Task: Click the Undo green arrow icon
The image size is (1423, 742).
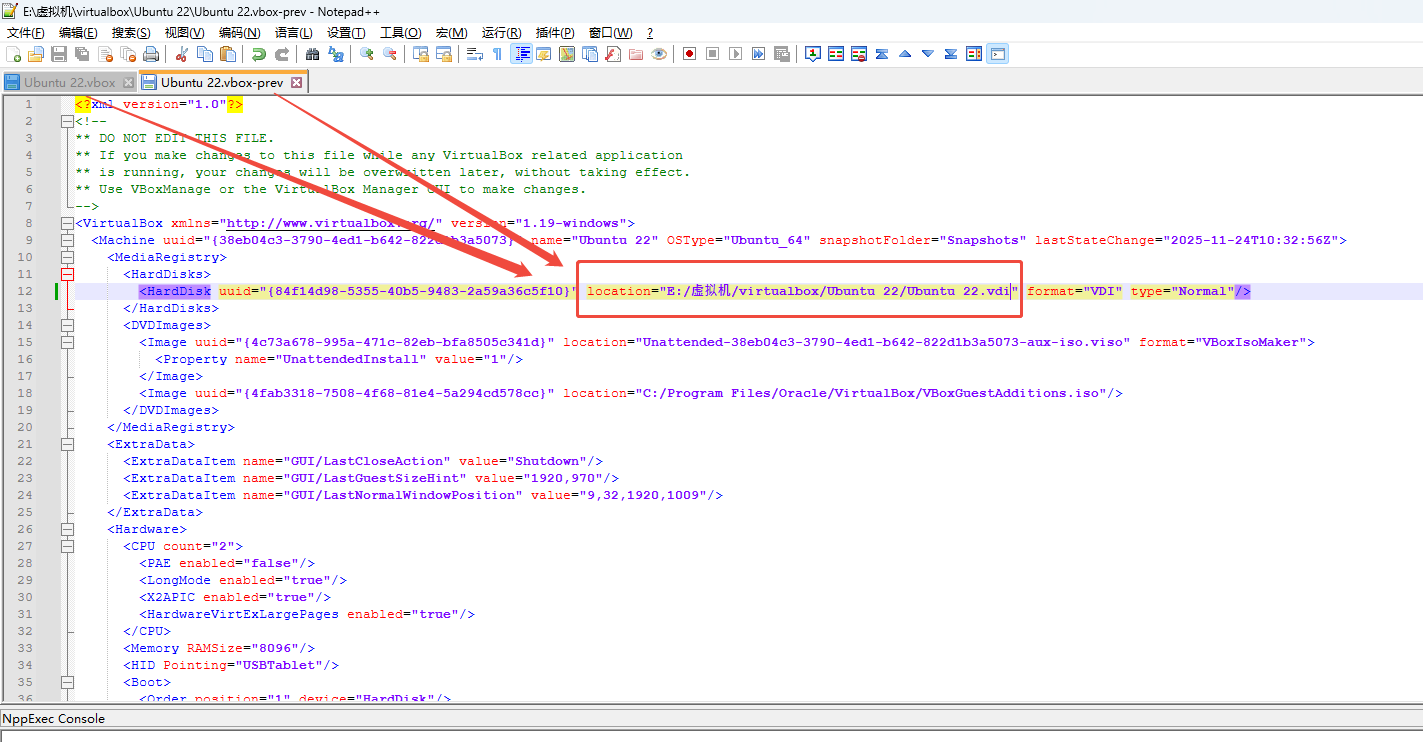Action: 258,54
